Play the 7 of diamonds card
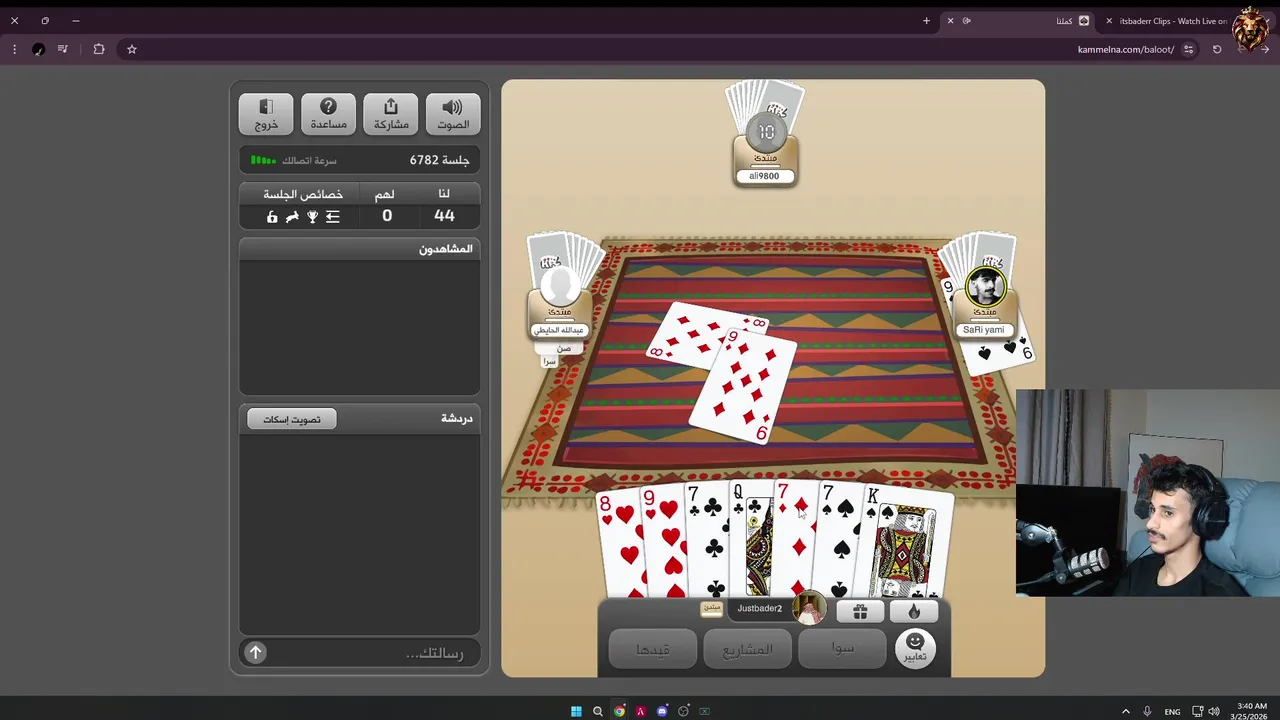This screenshot has width=1280, height=720. (797, 540)
